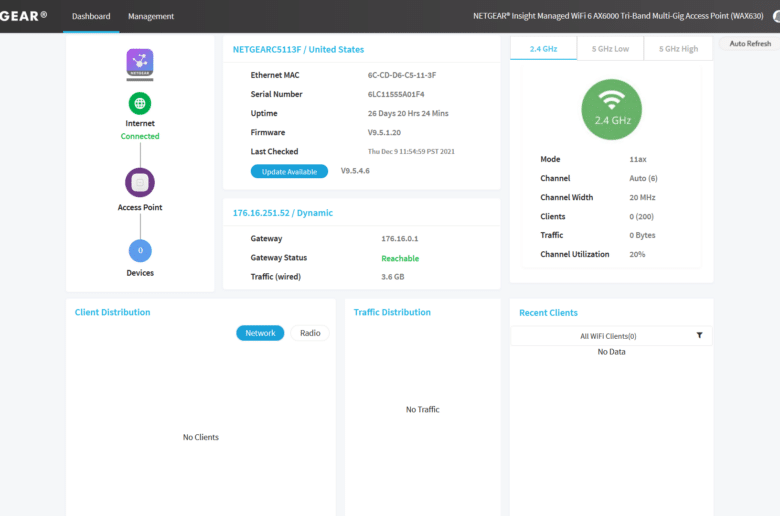
Task: Switch to the 2.4 GHz radio tab
Action: click(543, 49)
